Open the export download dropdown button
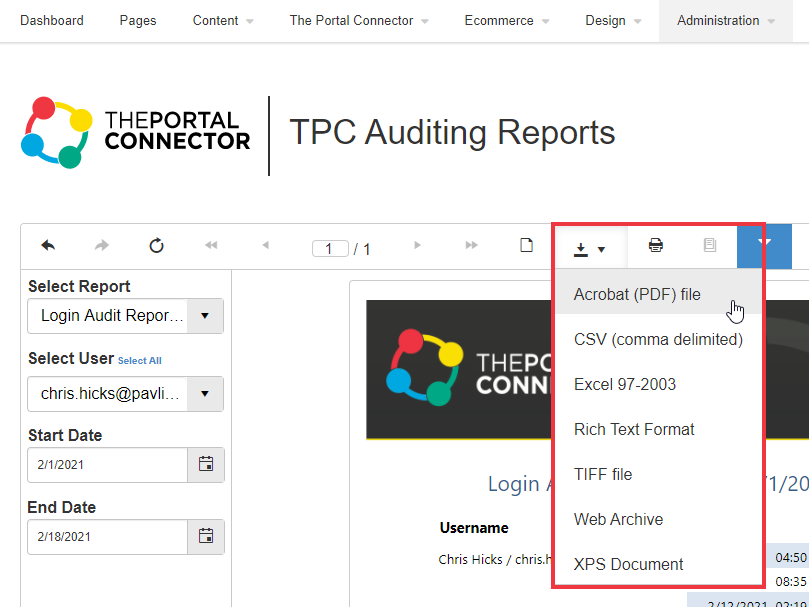Image resolution: width=809 pixels, height=607 pixels. pos(589,247)
